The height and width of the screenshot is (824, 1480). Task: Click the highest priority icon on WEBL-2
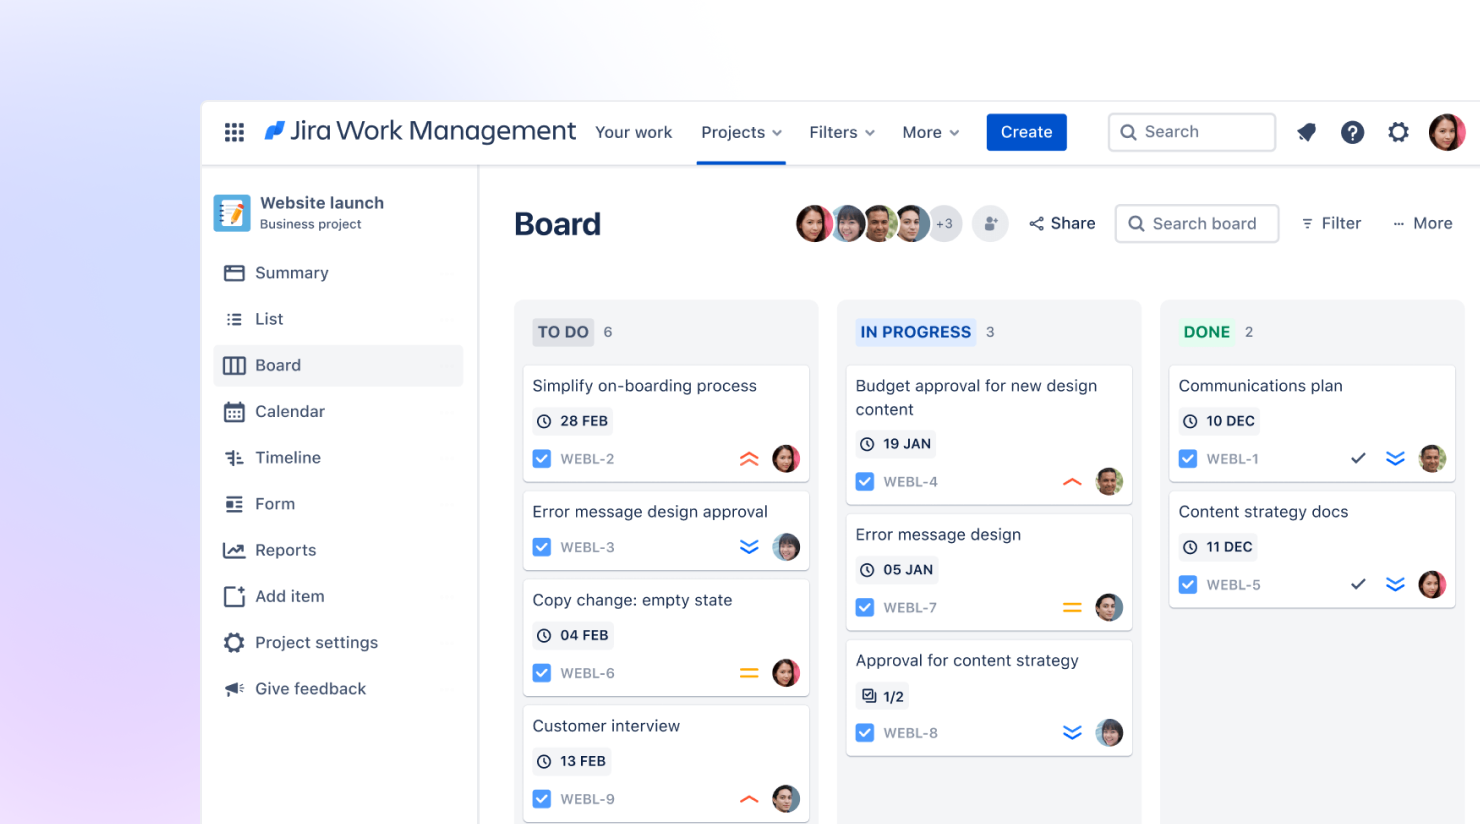coord(749,459)
